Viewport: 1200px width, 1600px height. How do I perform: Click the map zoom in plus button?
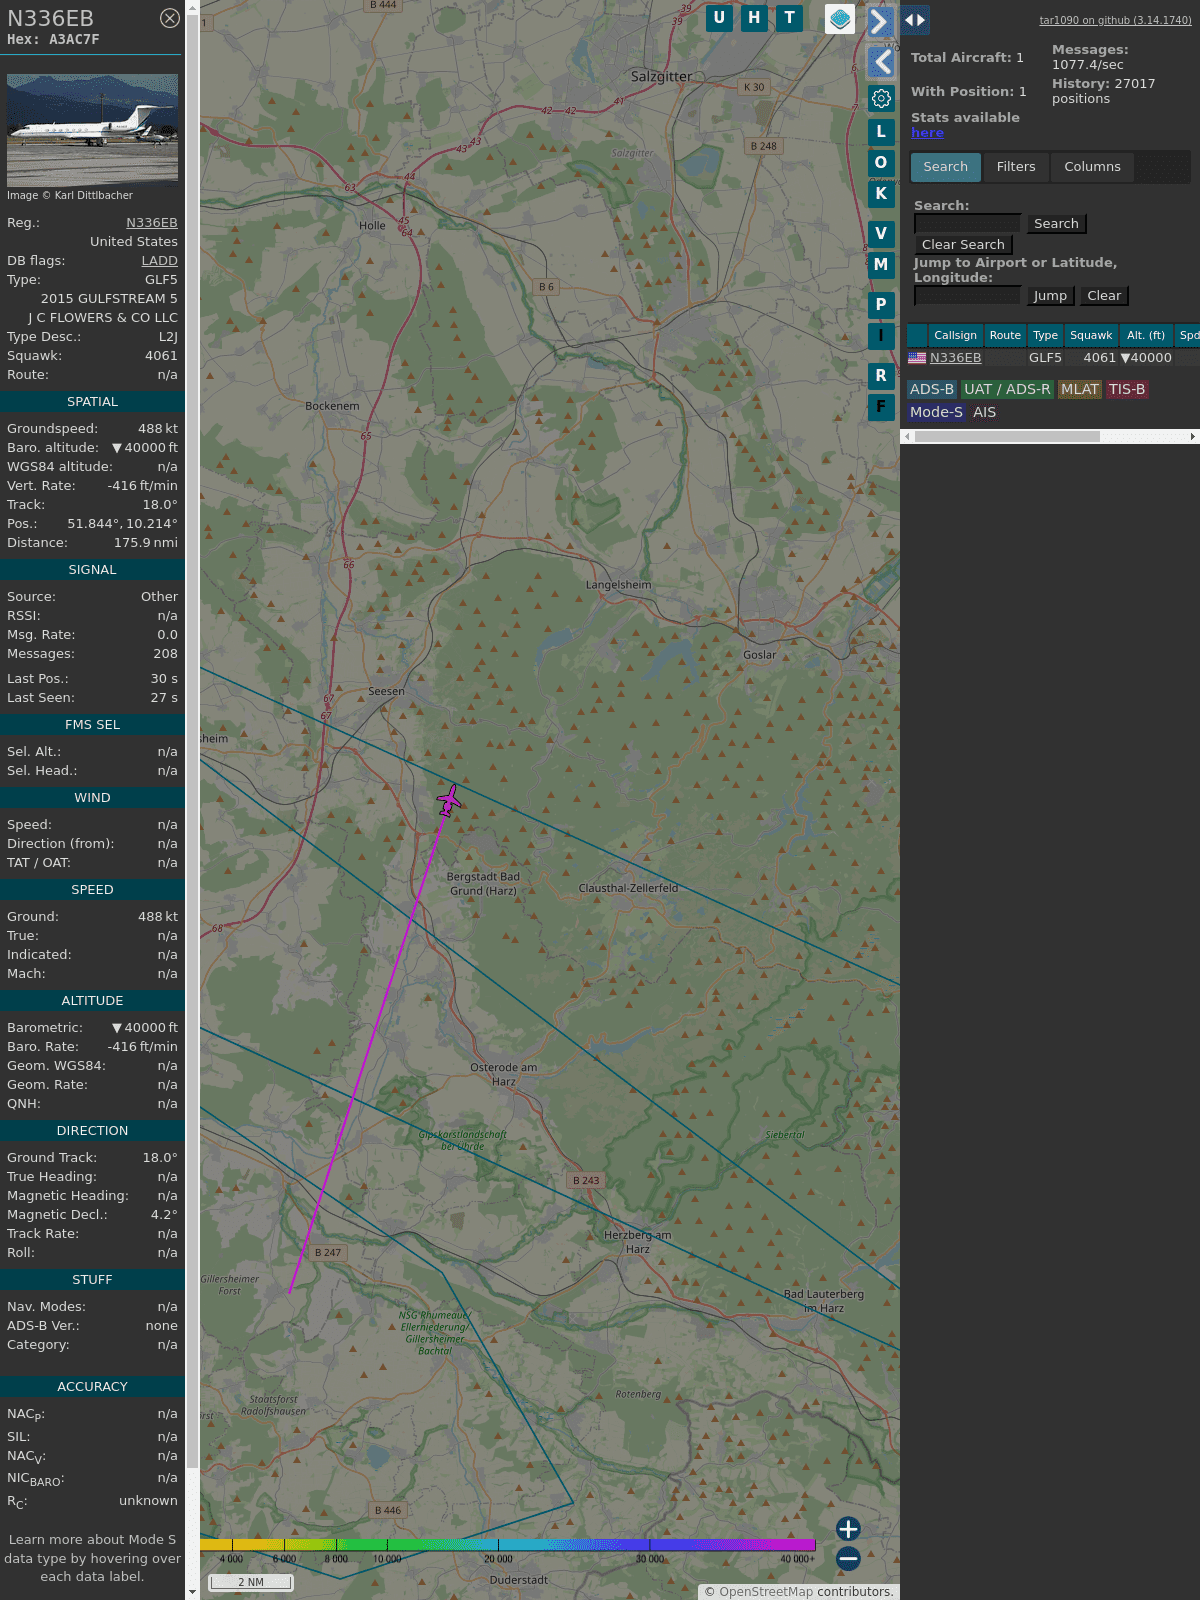click(x=848, y=1529)
